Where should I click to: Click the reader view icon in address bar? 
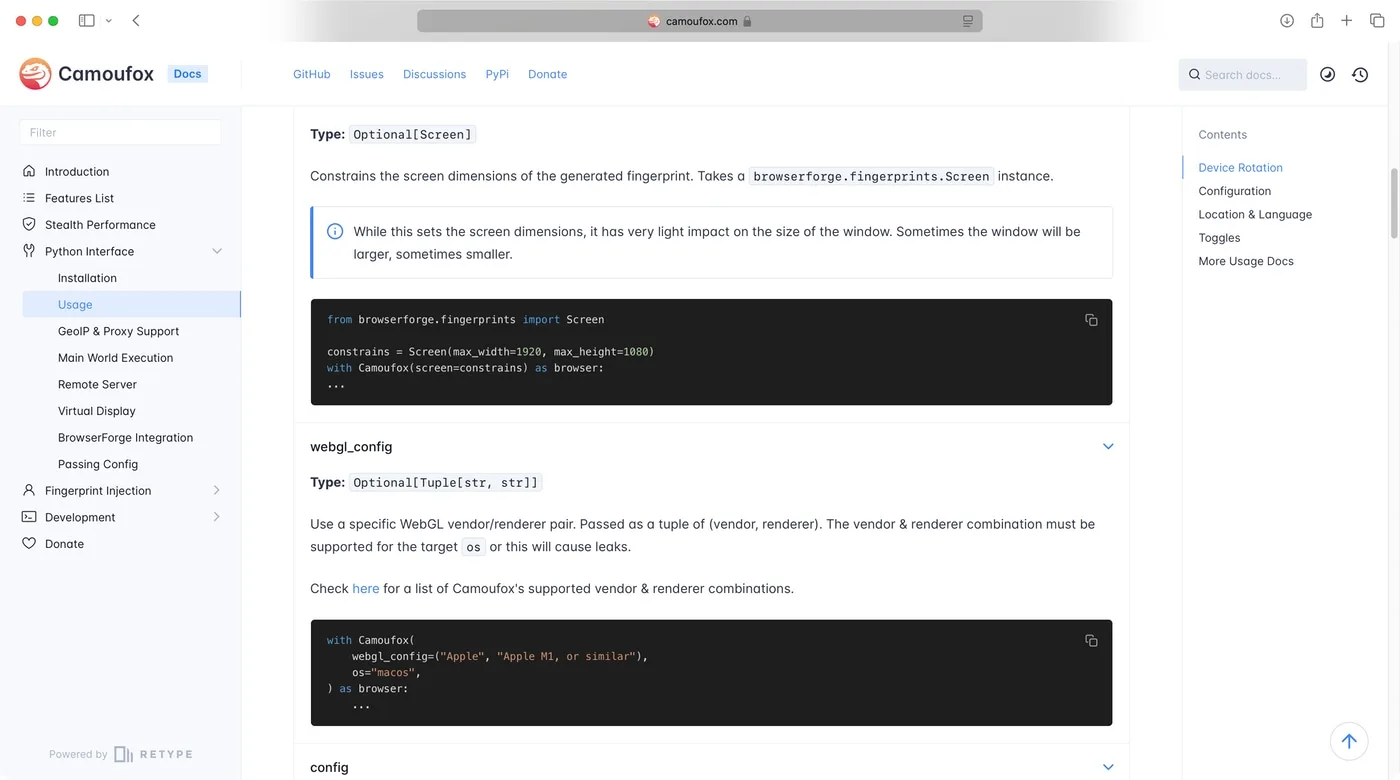(x=968, y=21)
